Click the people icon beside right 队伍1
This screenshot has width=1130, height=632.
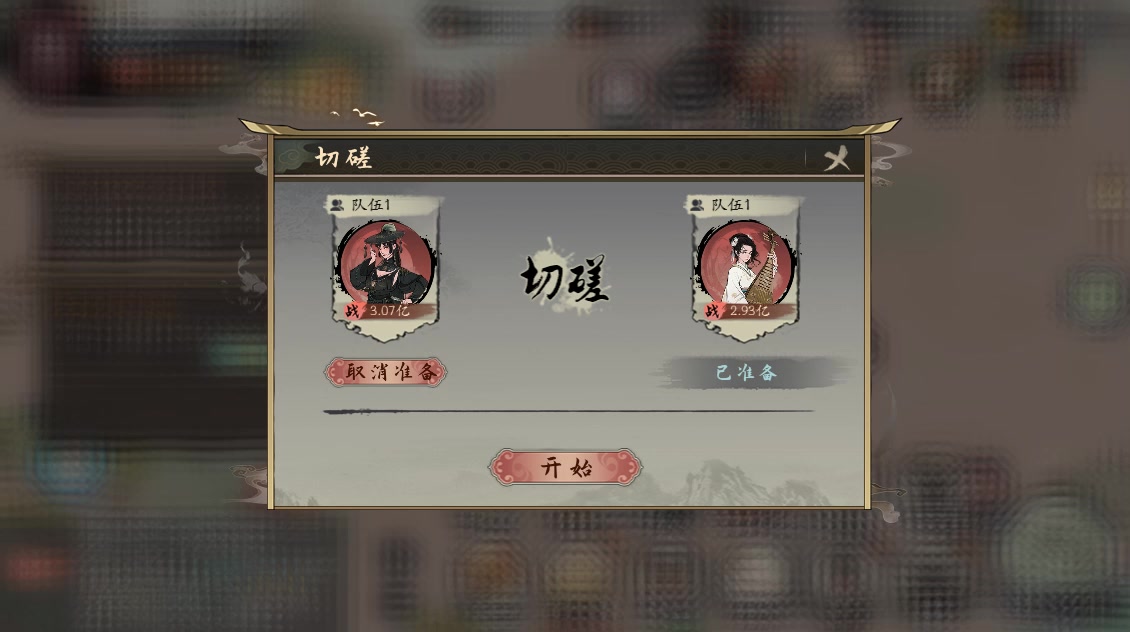[x=697, y=205]
